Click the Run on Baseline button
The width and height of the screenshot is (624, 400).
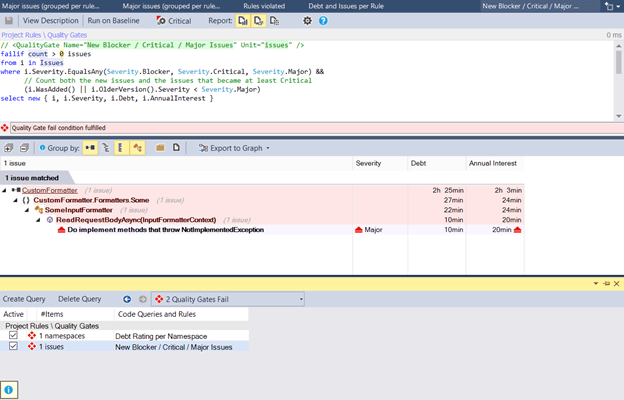(x=114, y=20)
